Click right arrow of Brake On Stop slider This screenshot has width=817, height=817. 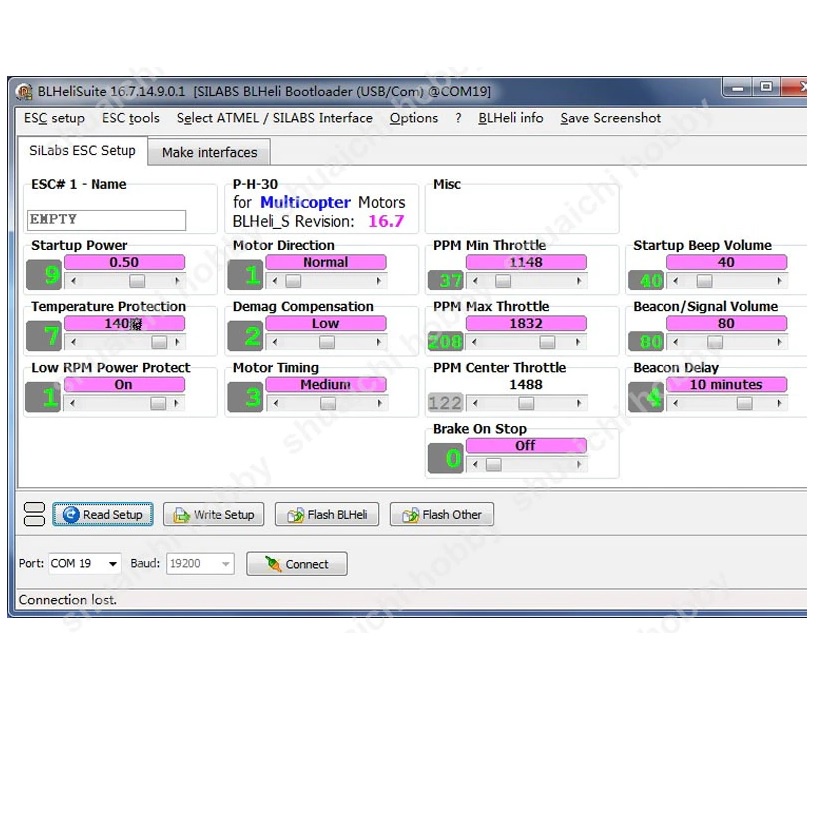click(579, 464)
